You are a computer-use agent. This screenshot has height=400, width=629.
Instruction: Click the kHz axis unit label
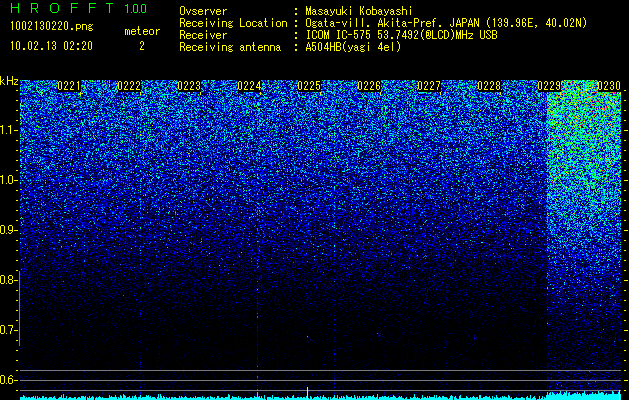[x=9, y=81]
